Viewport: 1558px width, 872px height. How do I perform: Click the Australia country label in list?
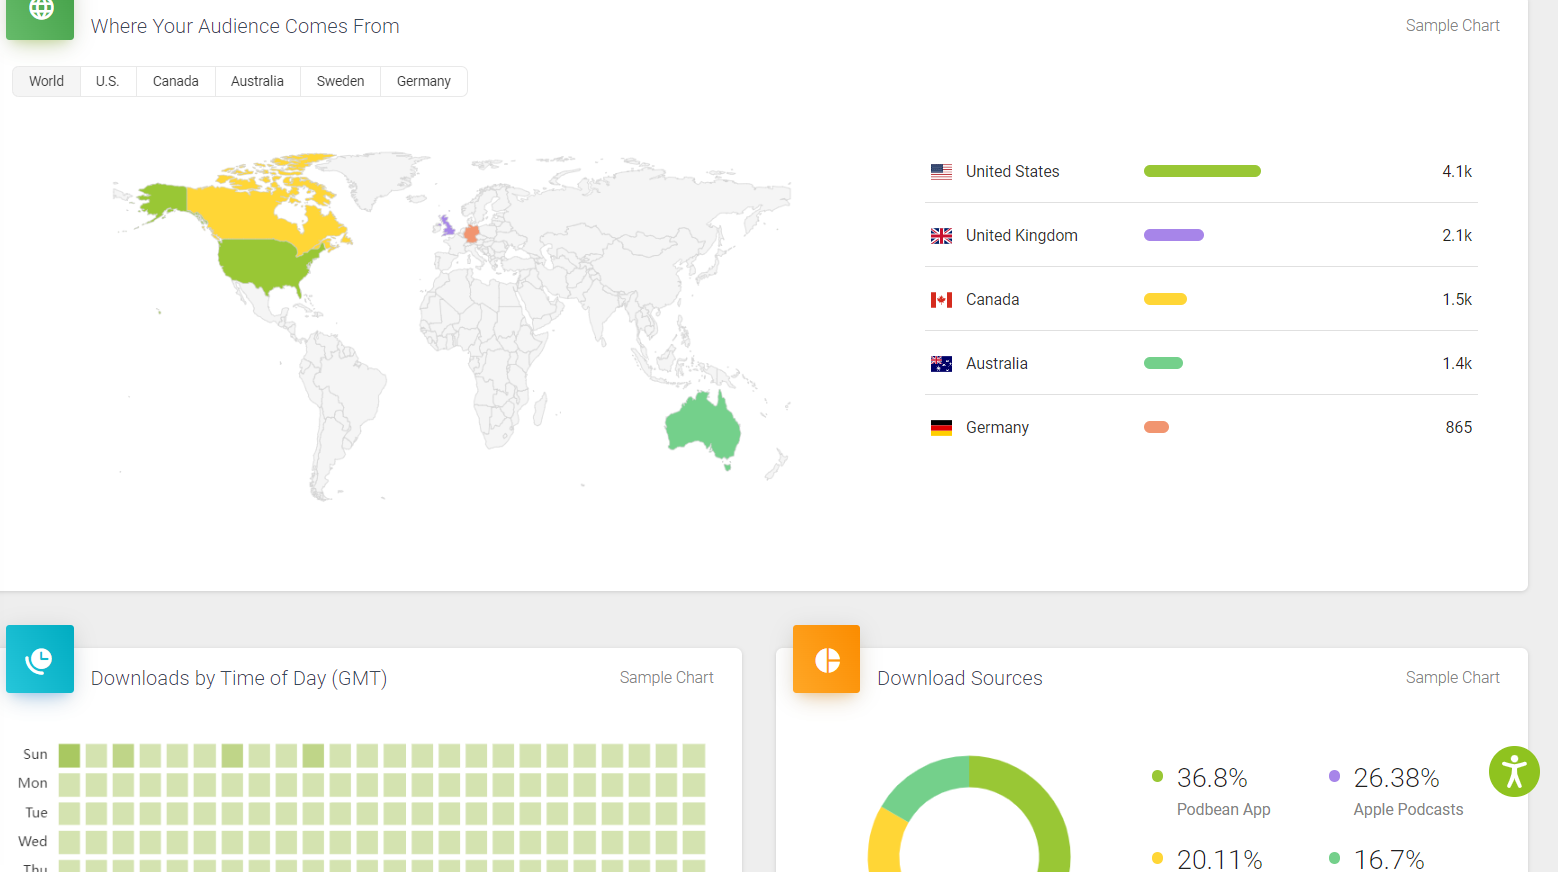tap(996, 363)
